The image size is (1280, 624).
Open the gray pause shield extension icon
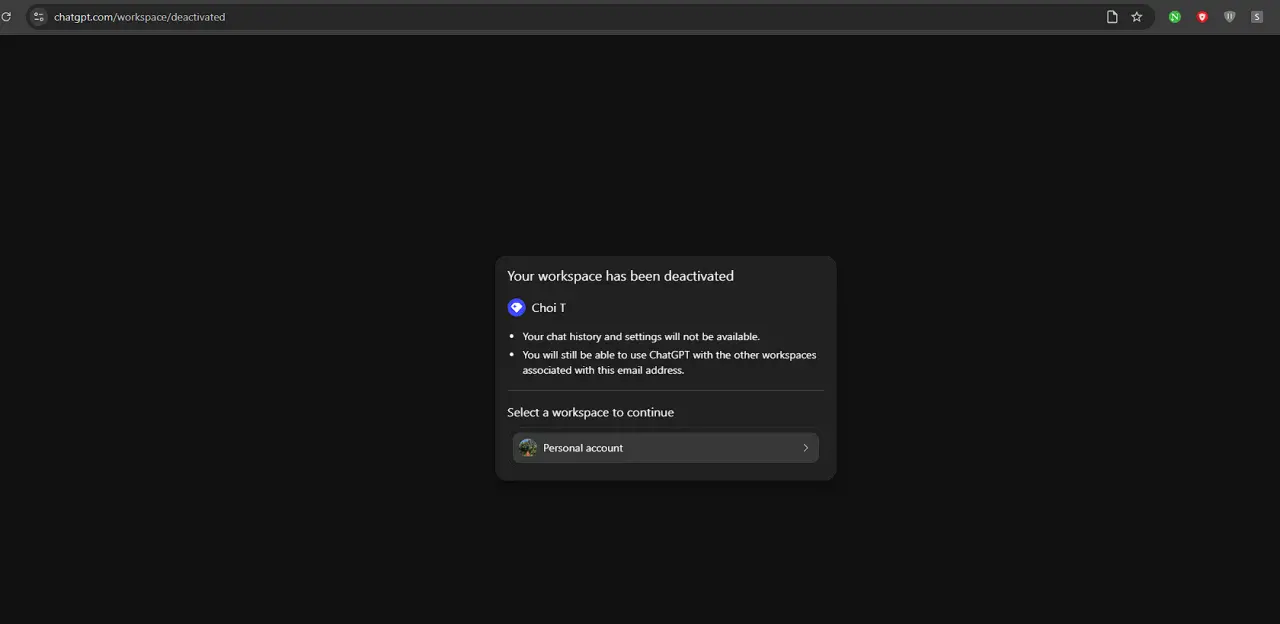point(1229,17)
